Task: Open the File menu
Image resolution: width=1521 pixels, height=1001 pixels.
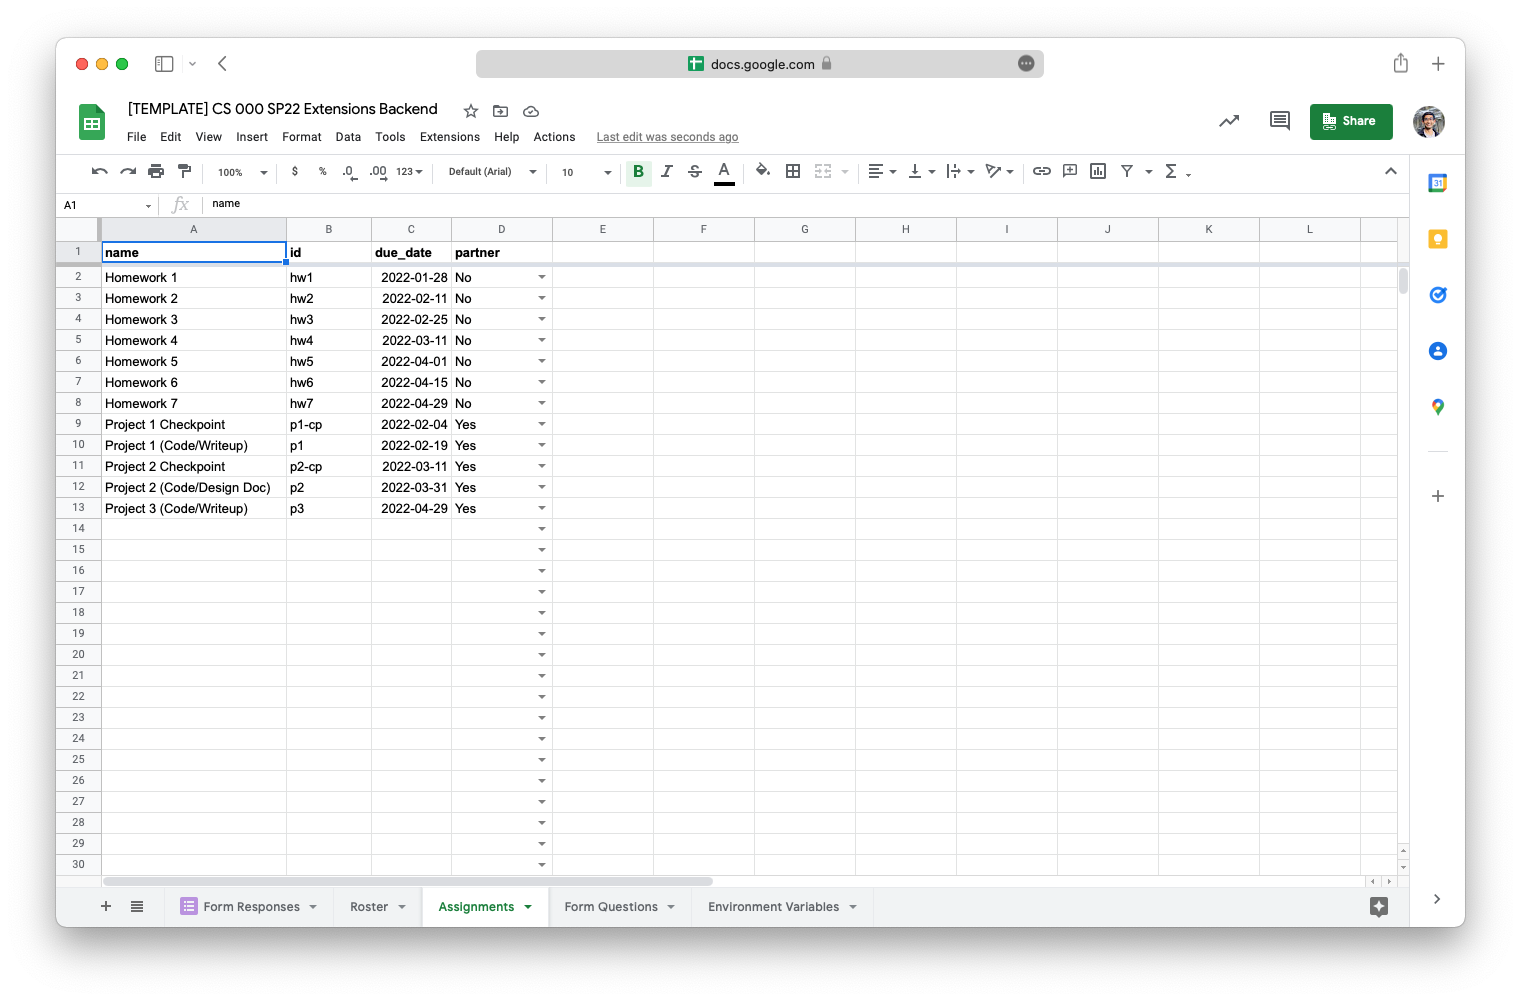Action: tap(137, 137)
